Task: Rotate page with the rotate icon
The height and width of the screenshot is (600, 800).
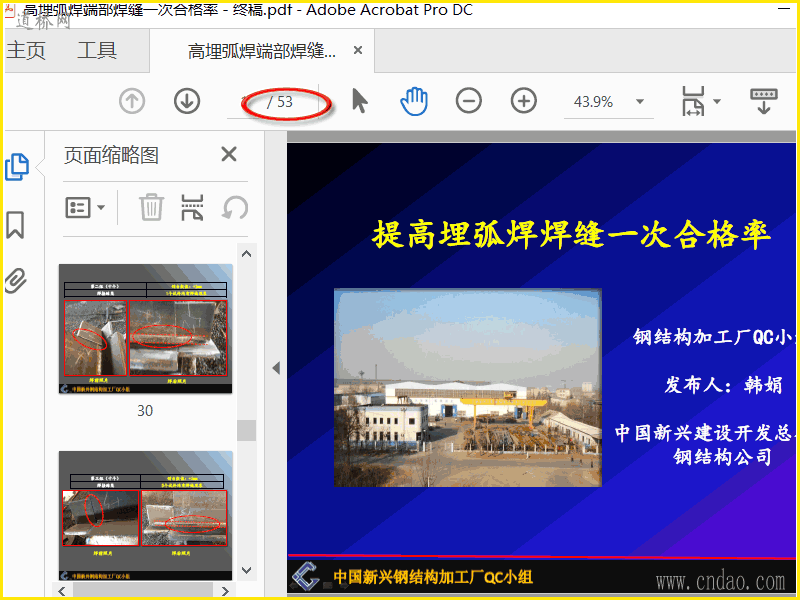Action: point(235,208)
